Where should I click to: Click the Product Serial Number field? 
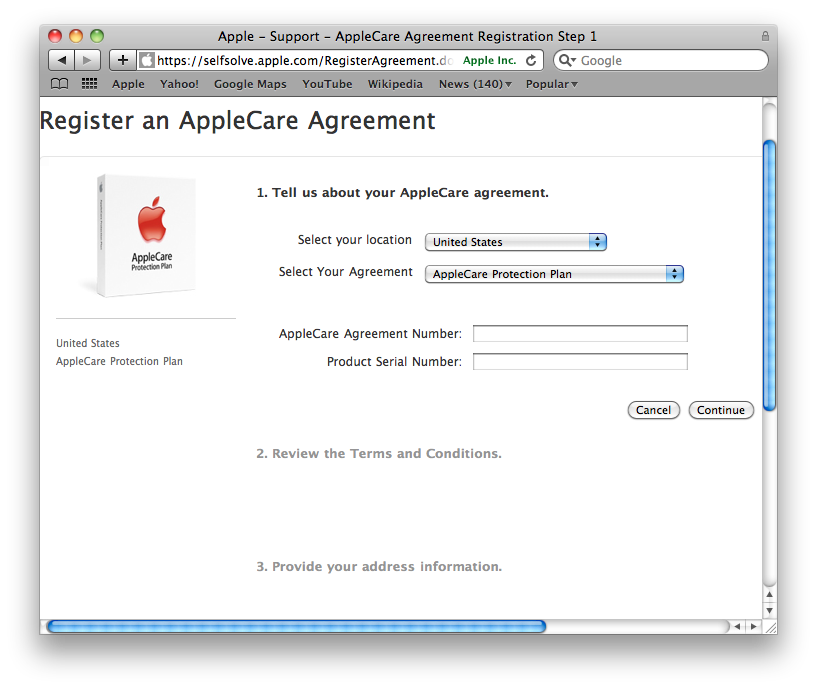coord(580,362)
